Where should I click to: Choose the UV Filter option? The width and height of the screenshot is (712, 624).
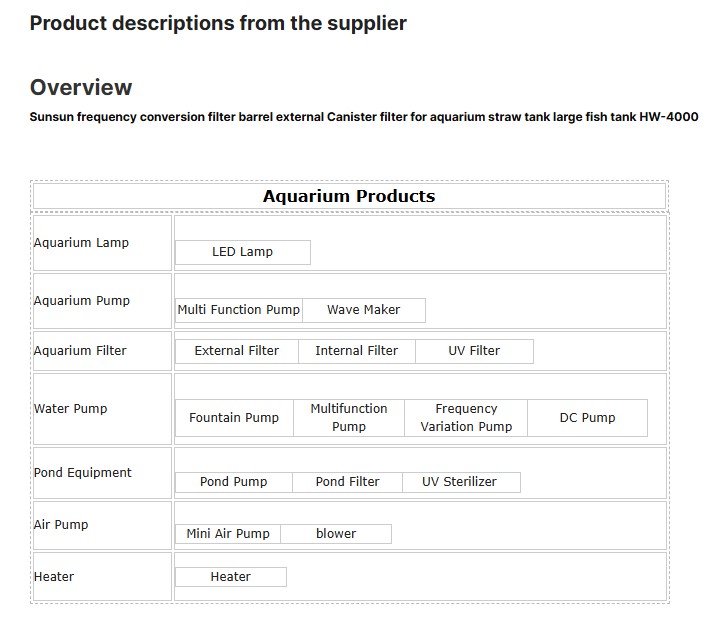tap(474, 351)
